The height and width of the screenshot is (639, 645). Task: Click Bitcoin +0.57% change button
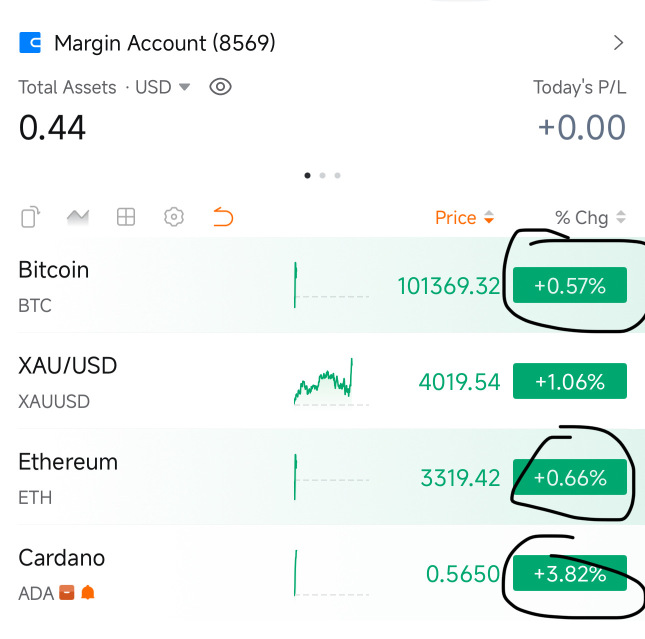click(x=569, y=286)
